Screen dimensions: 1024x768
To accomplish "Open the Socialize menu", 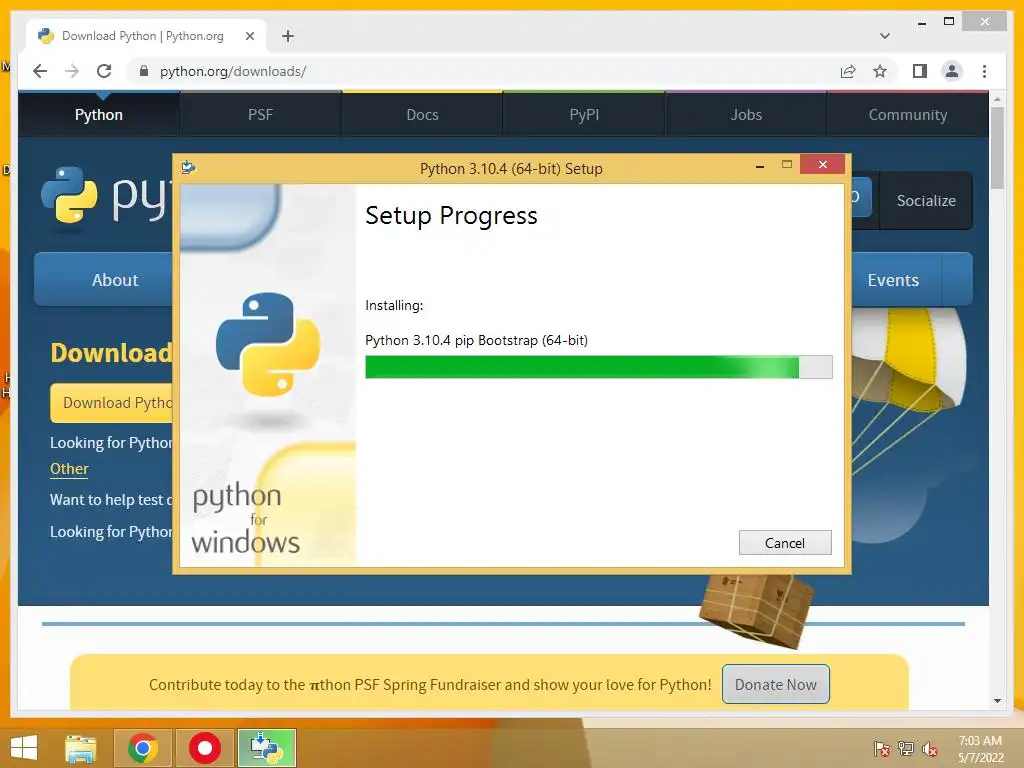I will pyautogui.click(x=925, y=200).
